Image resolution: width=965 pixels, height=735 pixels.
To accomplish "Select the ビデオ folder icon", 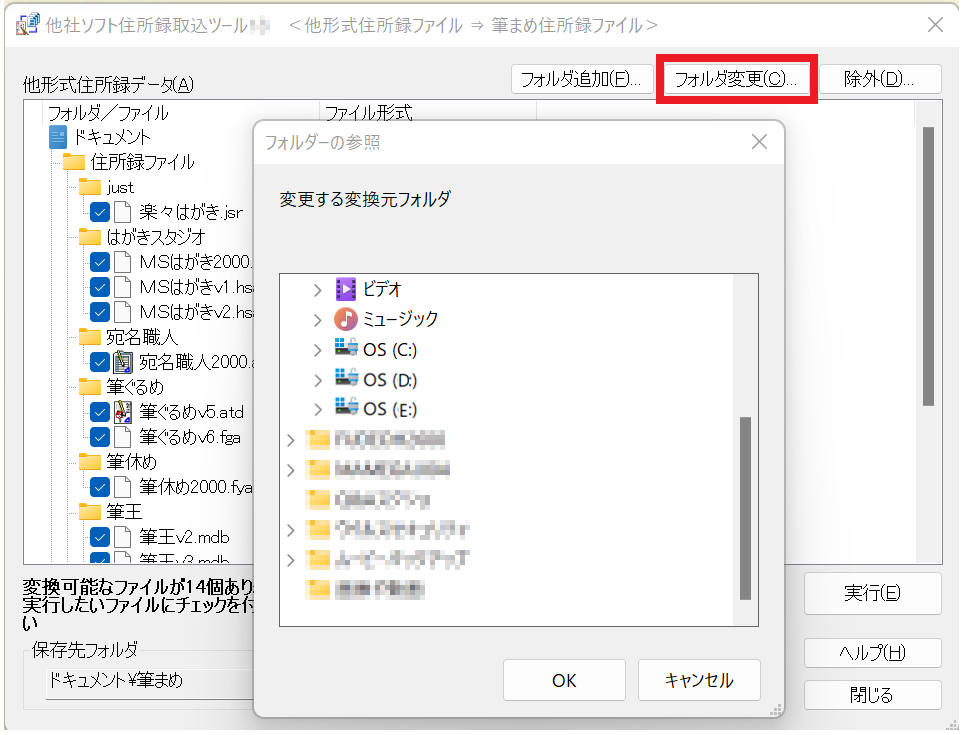I will pos(346,289).
